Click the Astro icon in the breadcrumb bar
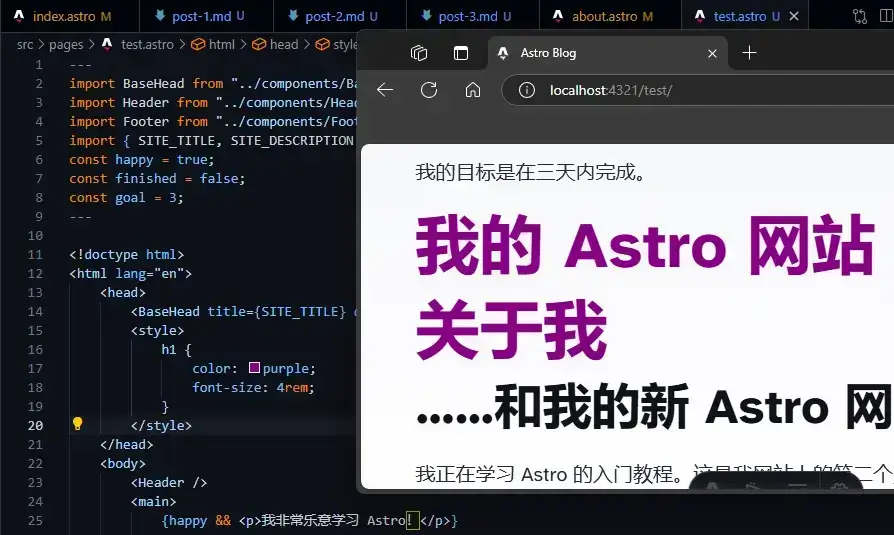The height and width of the screenshot is (535, 894). click(107, 44)
